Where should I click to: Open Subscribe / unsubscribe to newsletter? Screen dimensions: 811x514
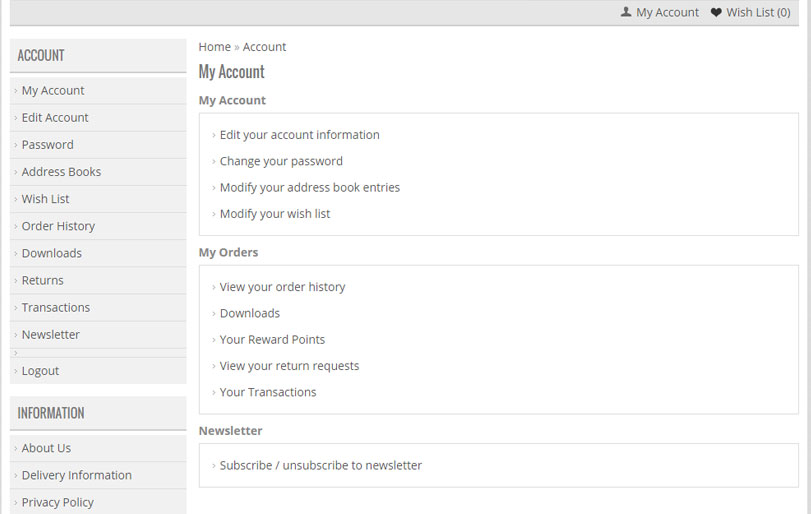tap(321, 465)
